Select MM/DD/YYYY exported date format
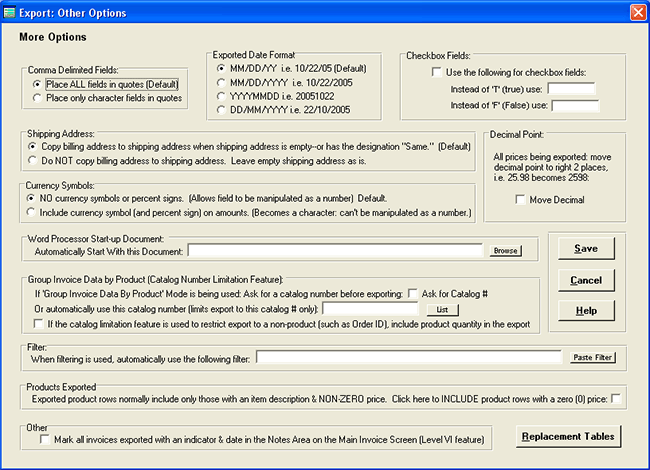 point(220,81)
